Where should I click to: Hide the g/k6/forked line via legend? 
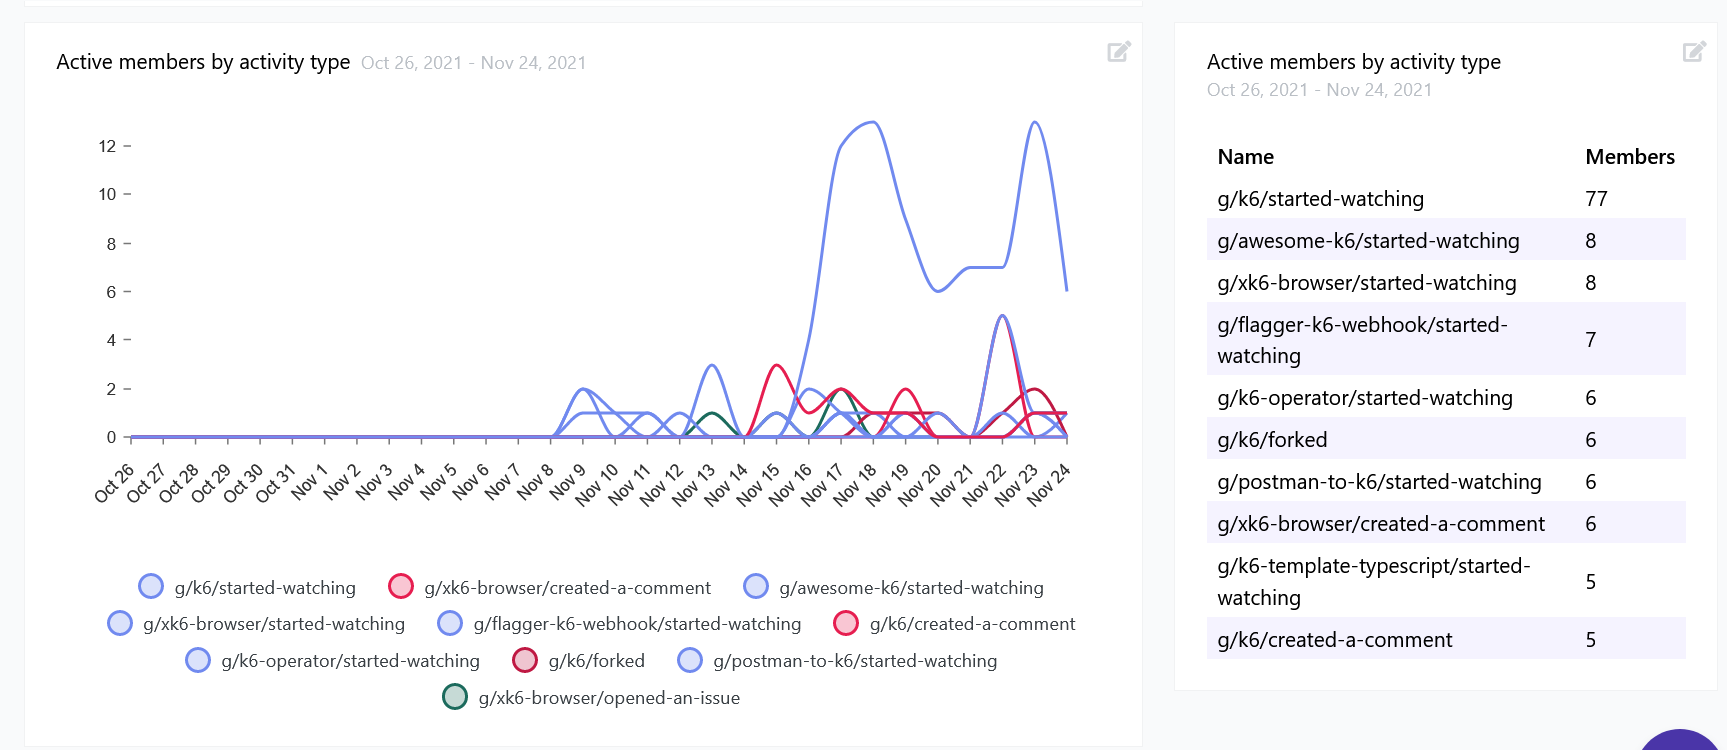[x=526, y=660]
